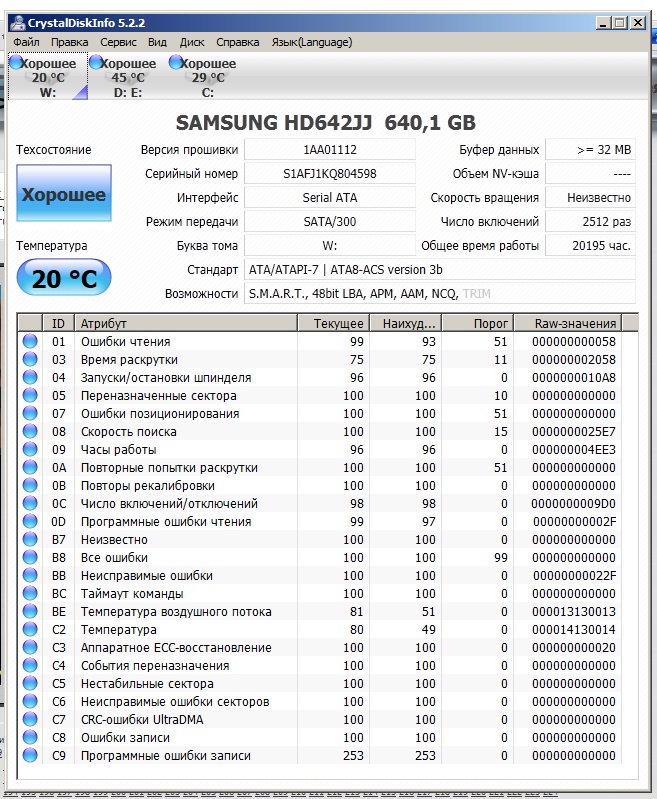Select the status icon for disk C:

pyautogui.click(x=176, y=63)
